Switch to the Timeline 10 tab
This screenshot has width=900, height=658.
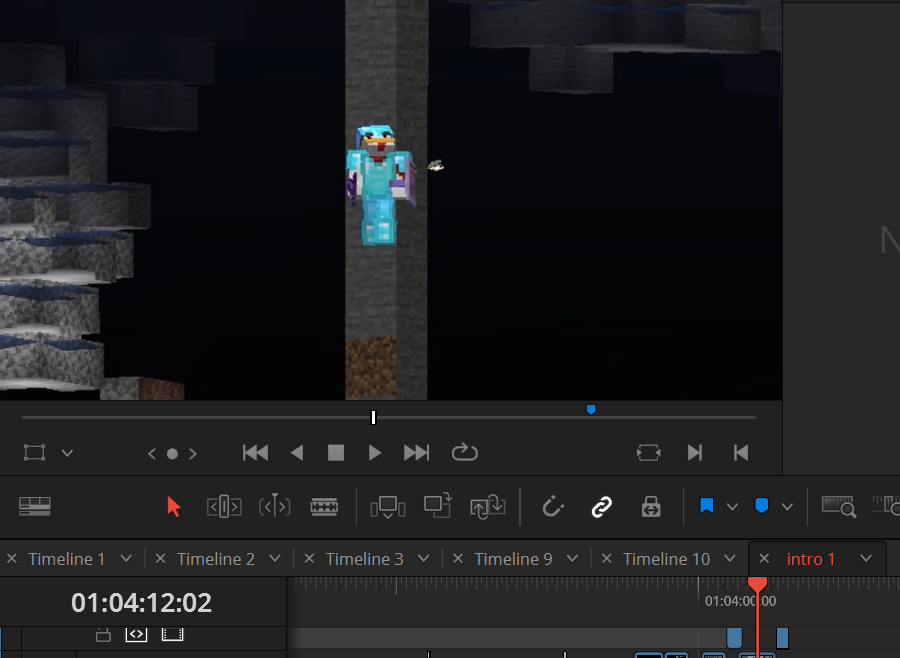(666, 559)
